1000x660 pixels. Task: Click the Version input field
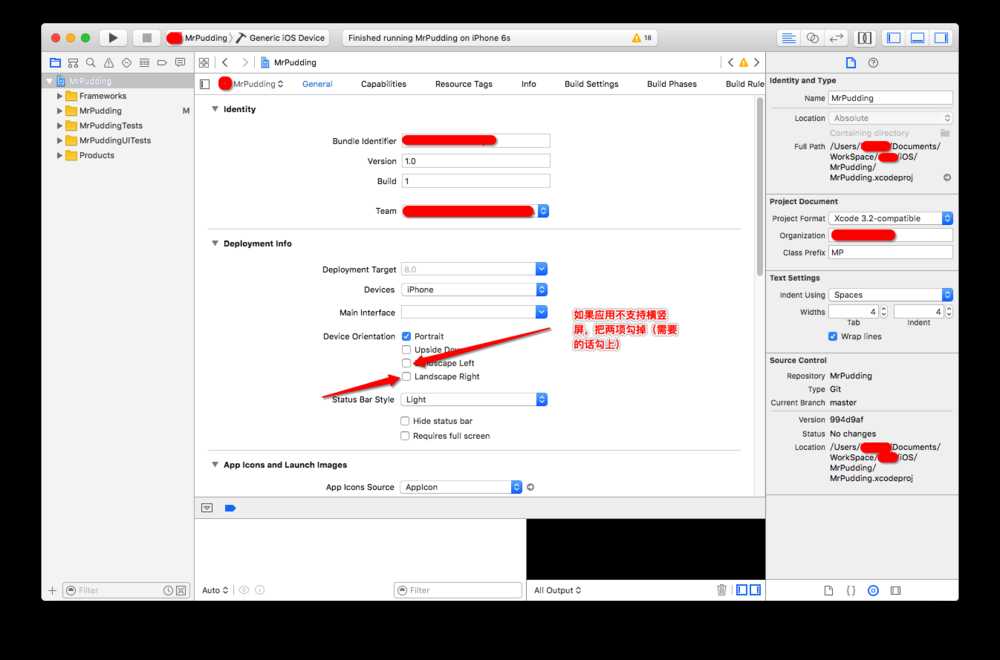click(476, 161)
